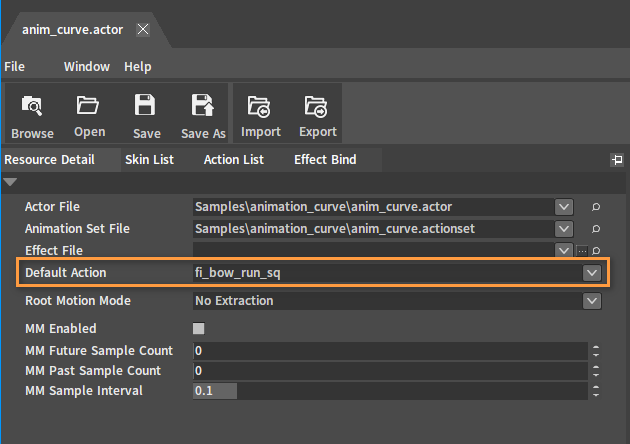This screenshot has height=444, width=630.
Task: Click the 'Effect File' label
Action: (54, 251)
